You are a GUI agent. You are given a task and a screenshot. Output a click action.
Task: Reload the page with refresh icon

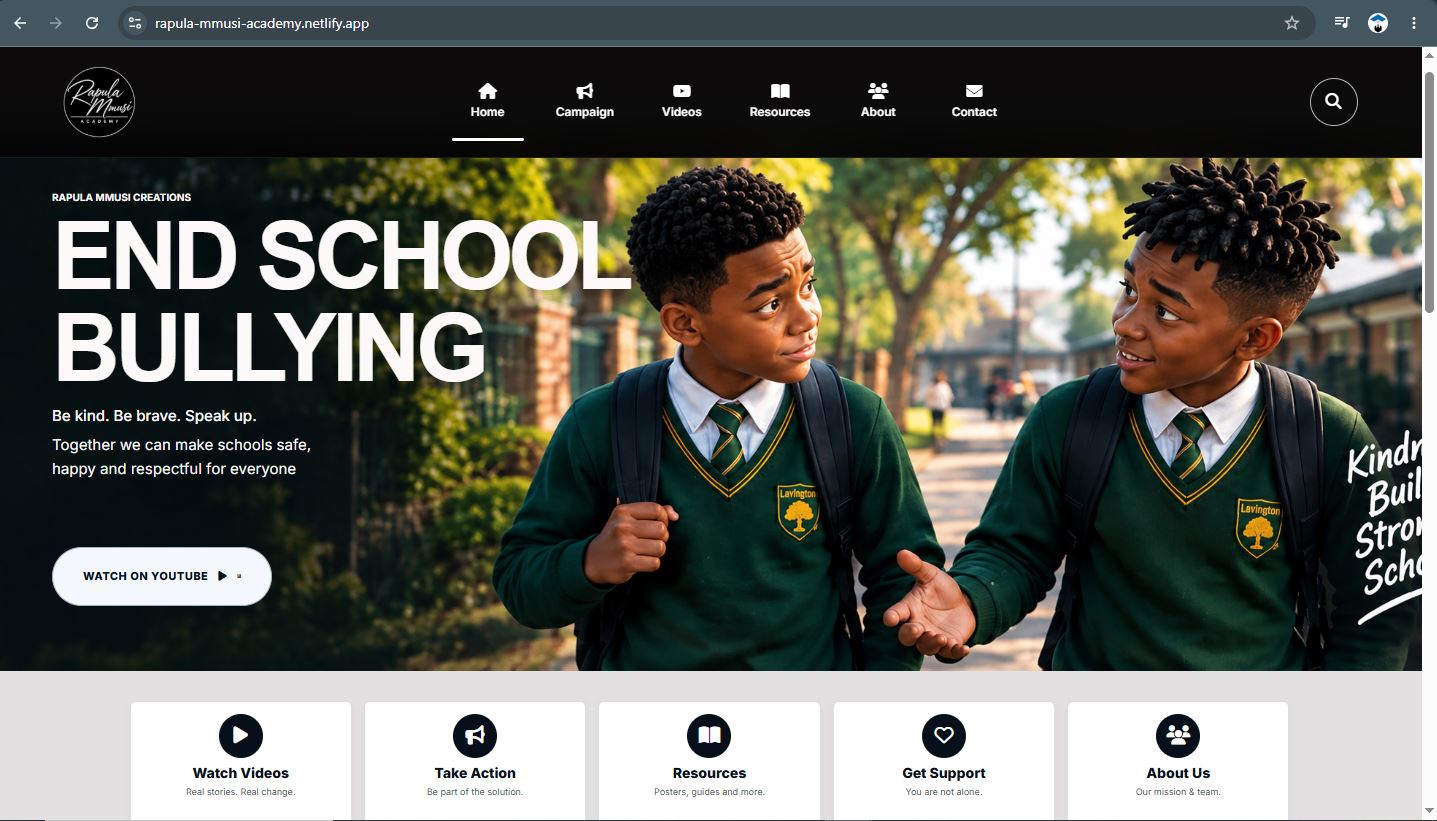pos(92,23)
